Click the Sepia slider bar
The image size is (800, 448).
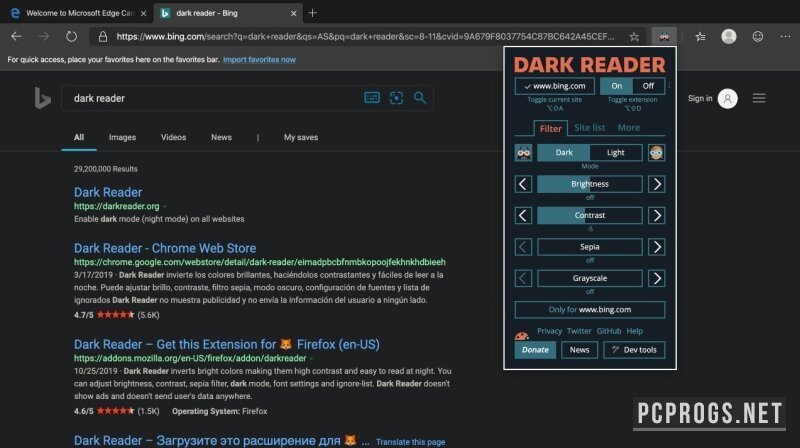[590, 247]
